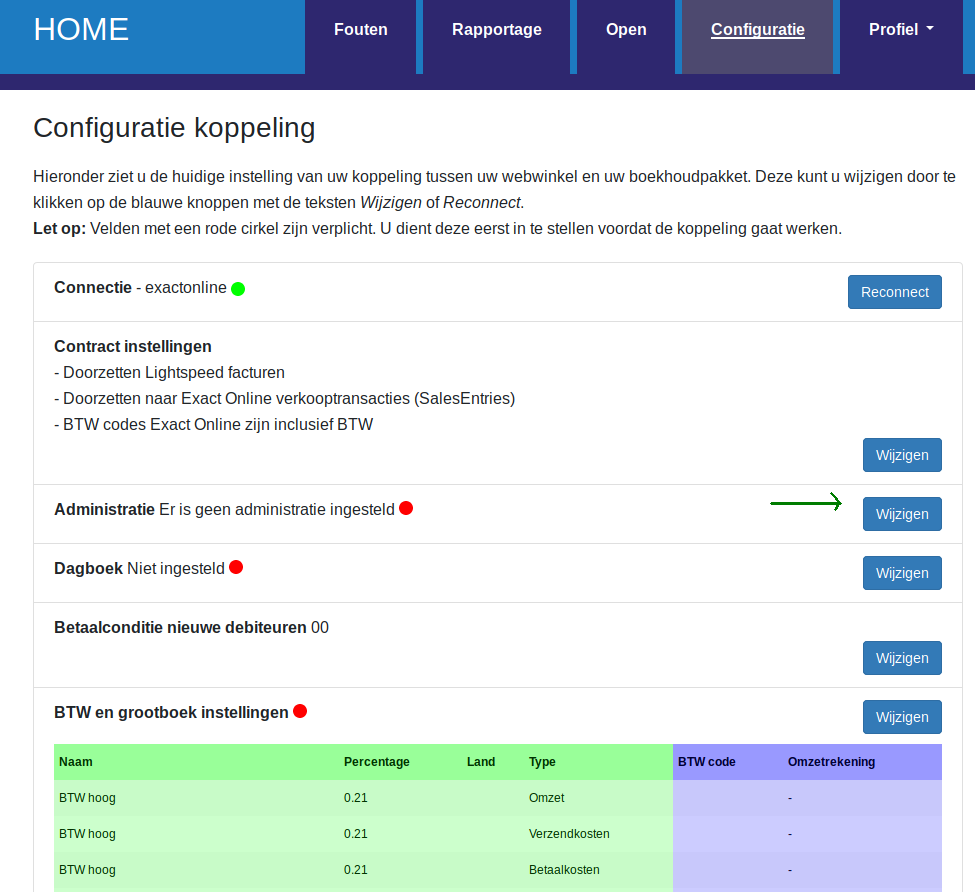Click the red circle beside Dagboek status
Viewport: 975px width, 892px height.
(236, 567)
